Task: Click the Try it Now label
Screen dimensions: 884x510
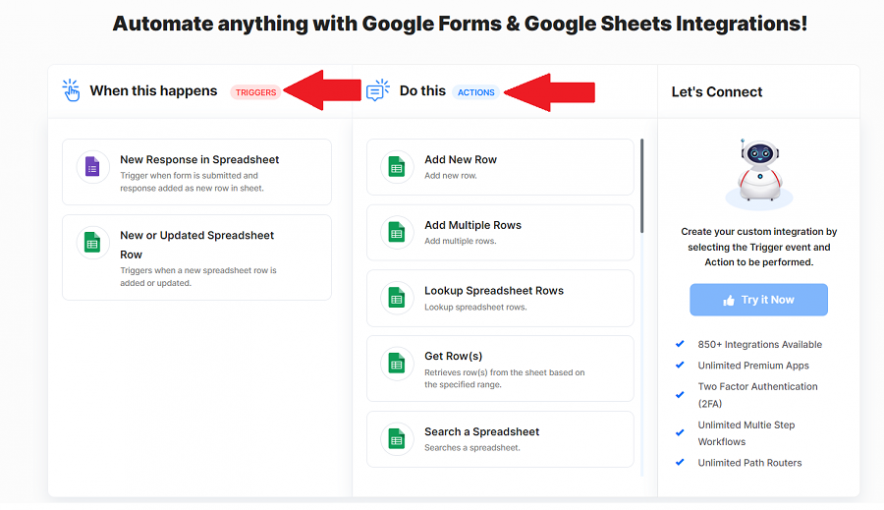Action: tap(767, 300)
